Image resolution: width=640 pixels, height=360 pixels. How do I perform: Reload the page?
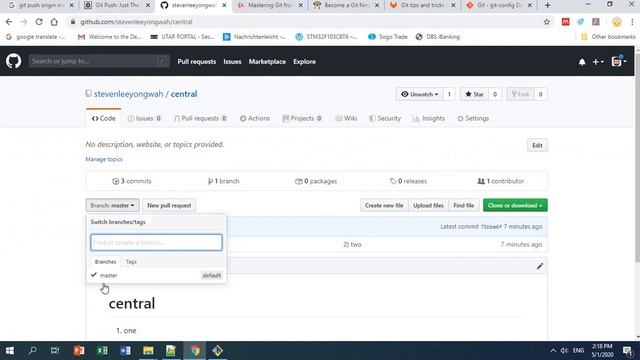click(39, 22)
